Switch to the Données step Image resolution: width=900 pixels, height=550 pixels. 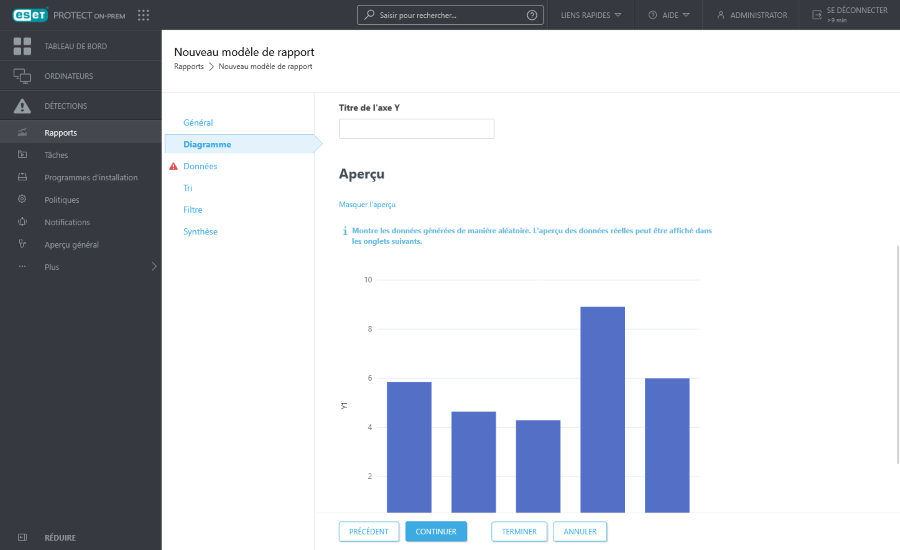click(x=200, y=166)
